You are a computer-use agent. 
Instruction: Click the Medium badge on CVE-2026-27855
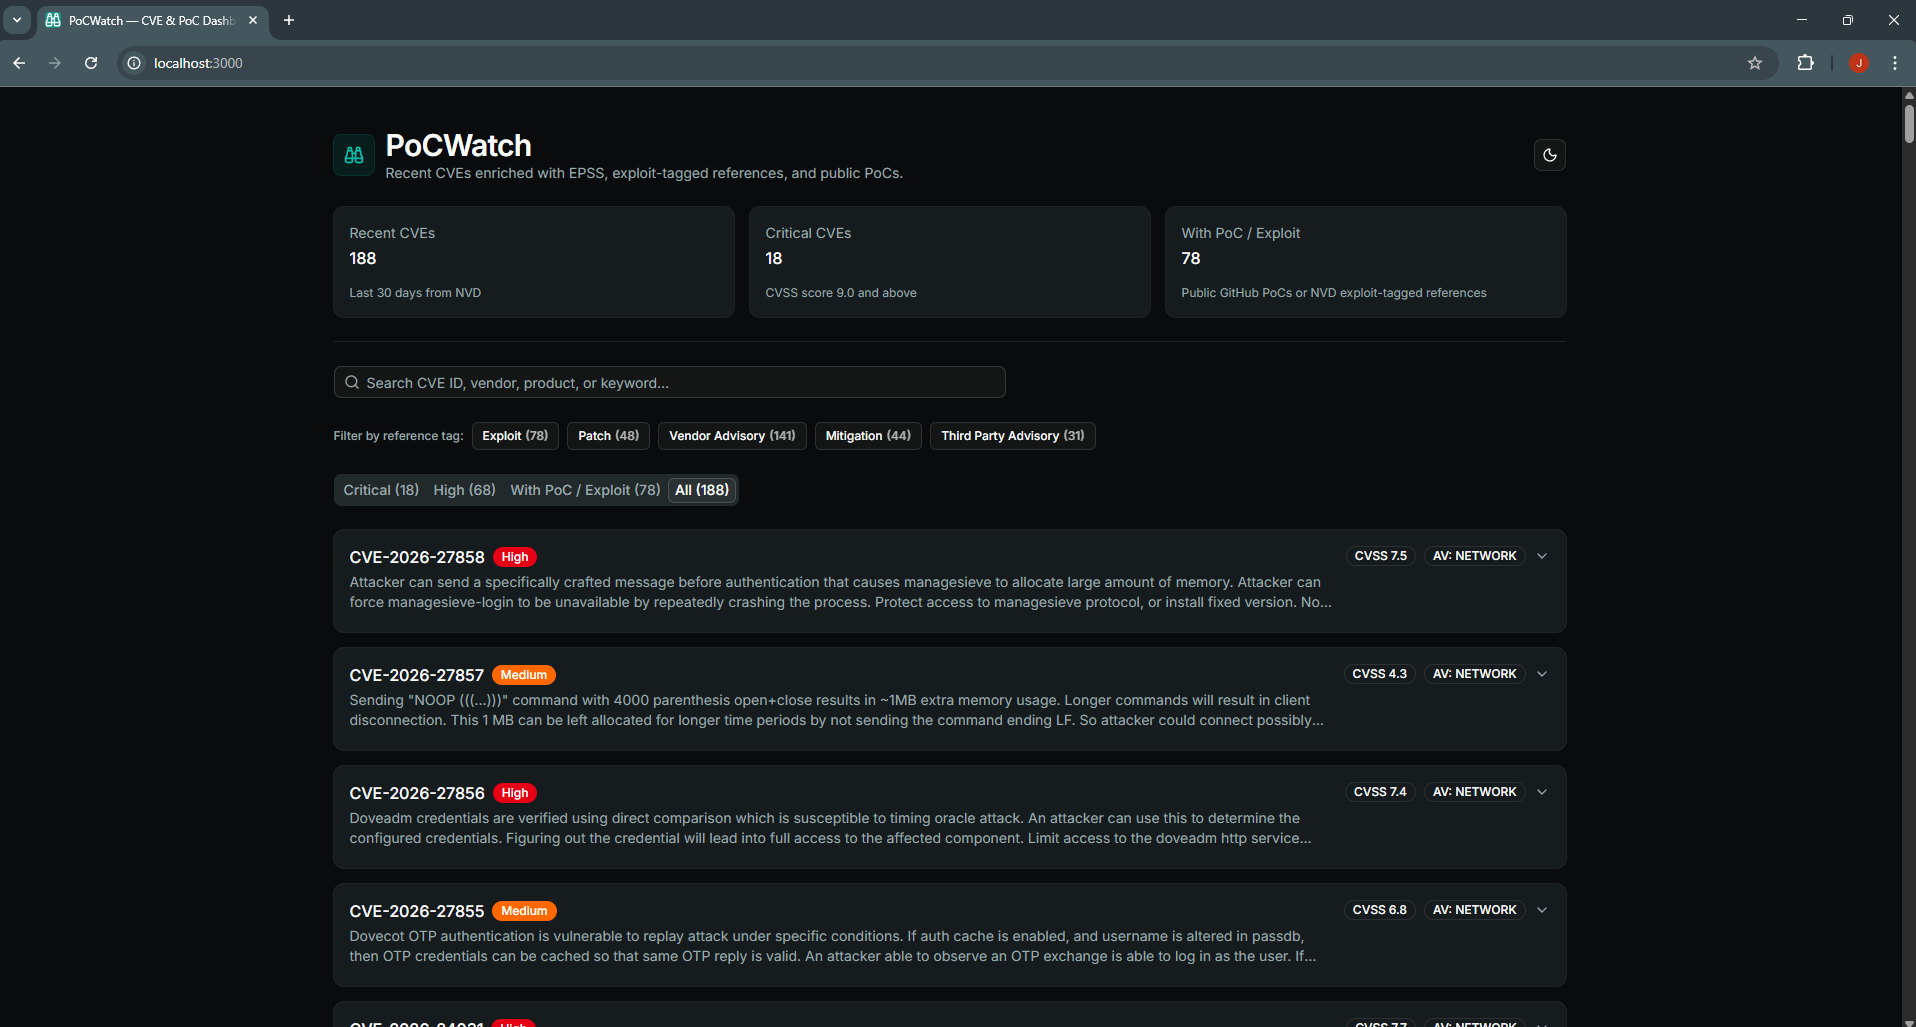click(524, 911)
